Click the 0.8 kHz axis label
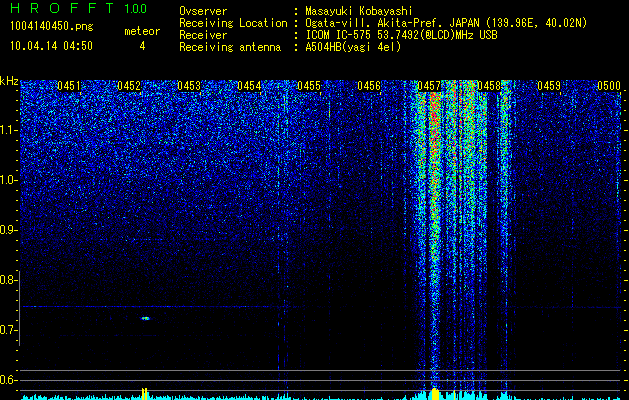 point(8,280)
